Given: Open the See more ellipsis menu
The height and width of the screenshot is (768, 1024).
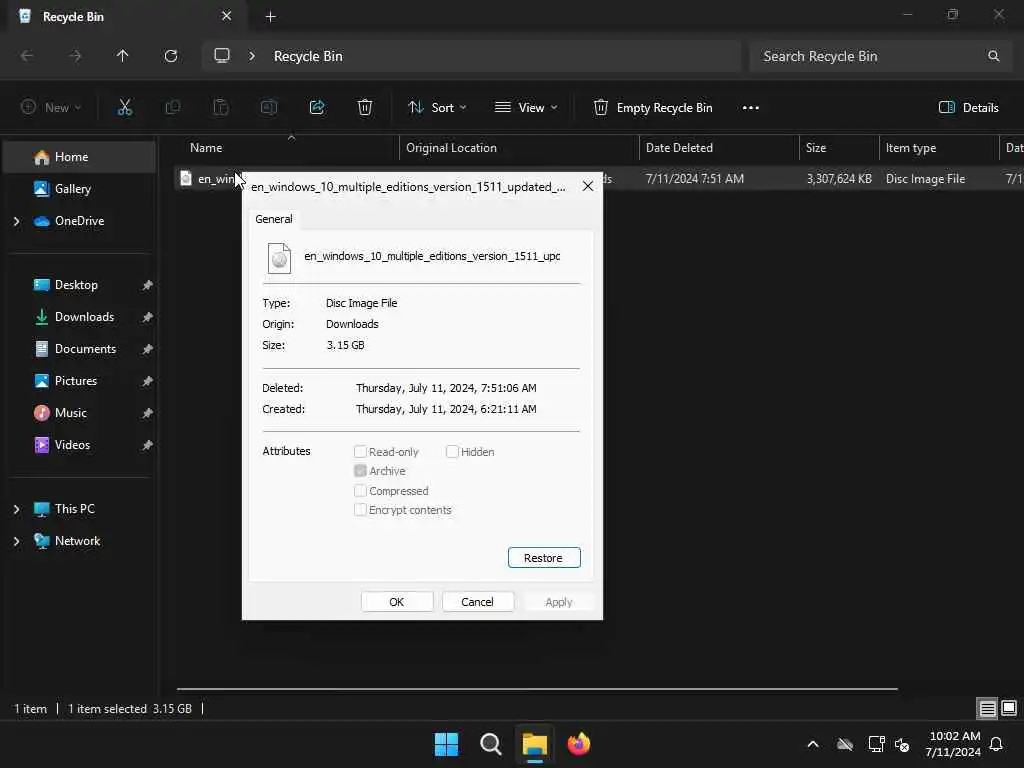Looking at the screenshot, I should coord(750,108).
